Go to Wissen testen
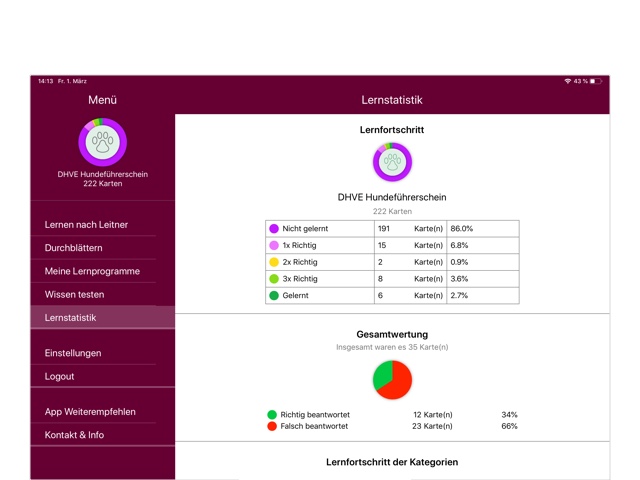Screen dimensions: 640x480 click(74, 295)
